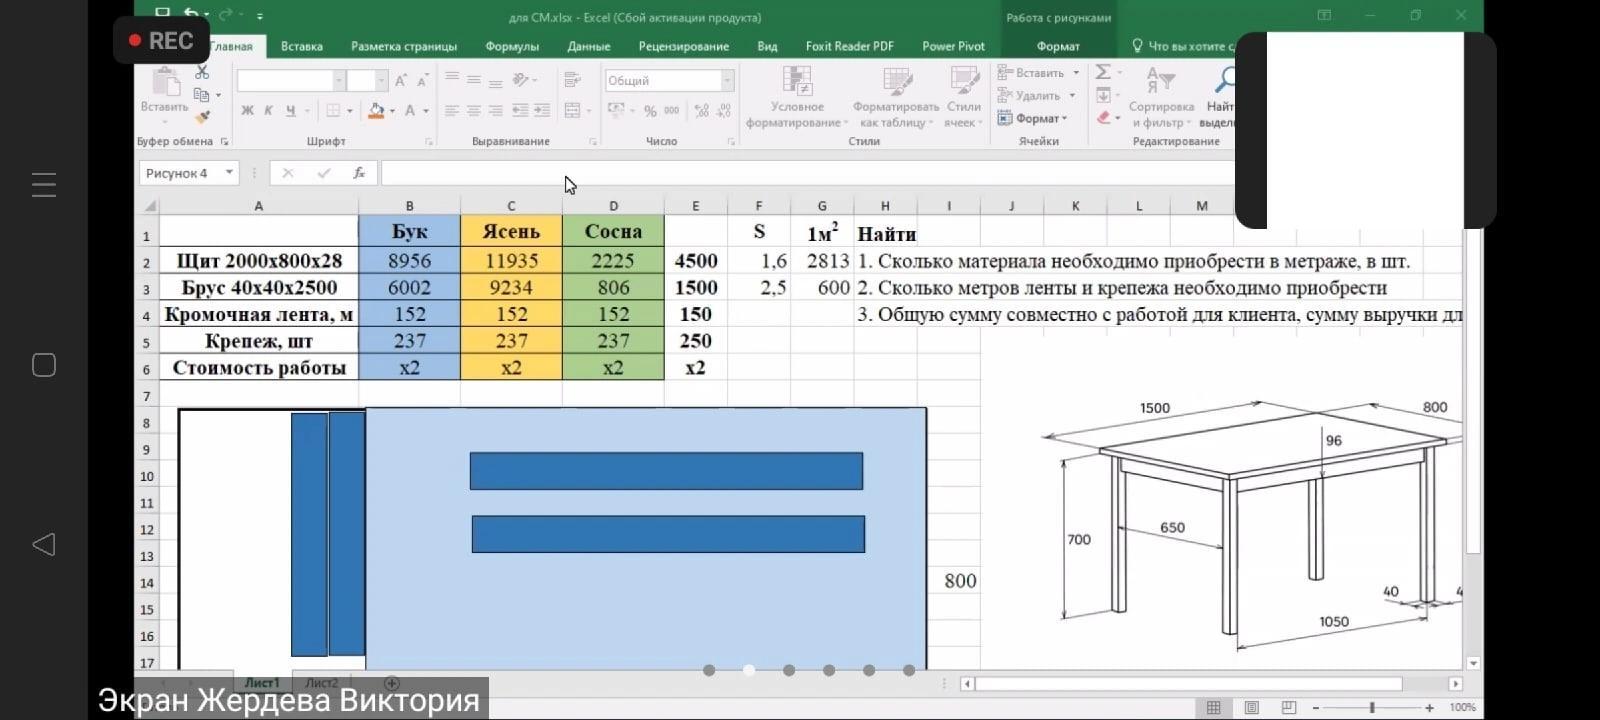The image size is (1600, 720).
Task: Click the AutoSum sigma icon
Action: point(1103,72)
